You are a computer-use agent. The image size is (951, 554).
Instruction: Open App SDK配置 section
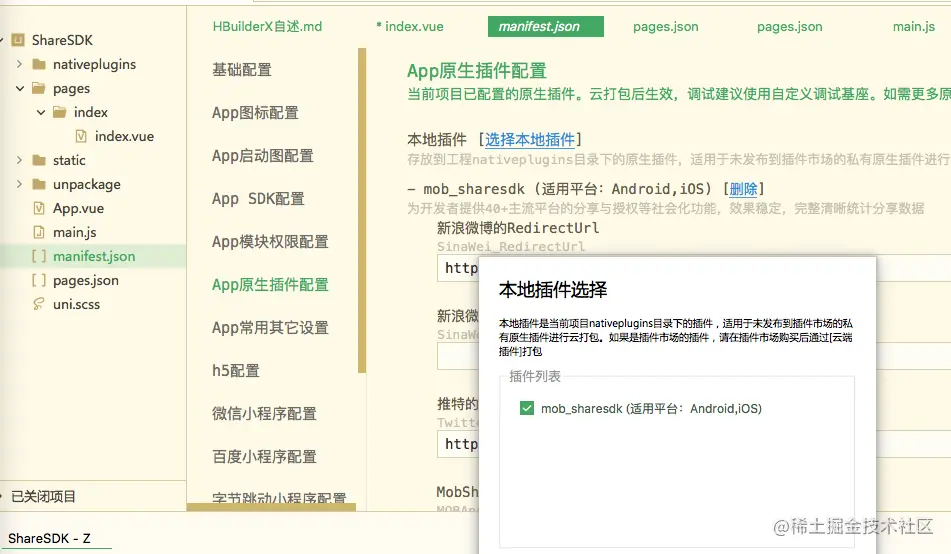[258, 199]
